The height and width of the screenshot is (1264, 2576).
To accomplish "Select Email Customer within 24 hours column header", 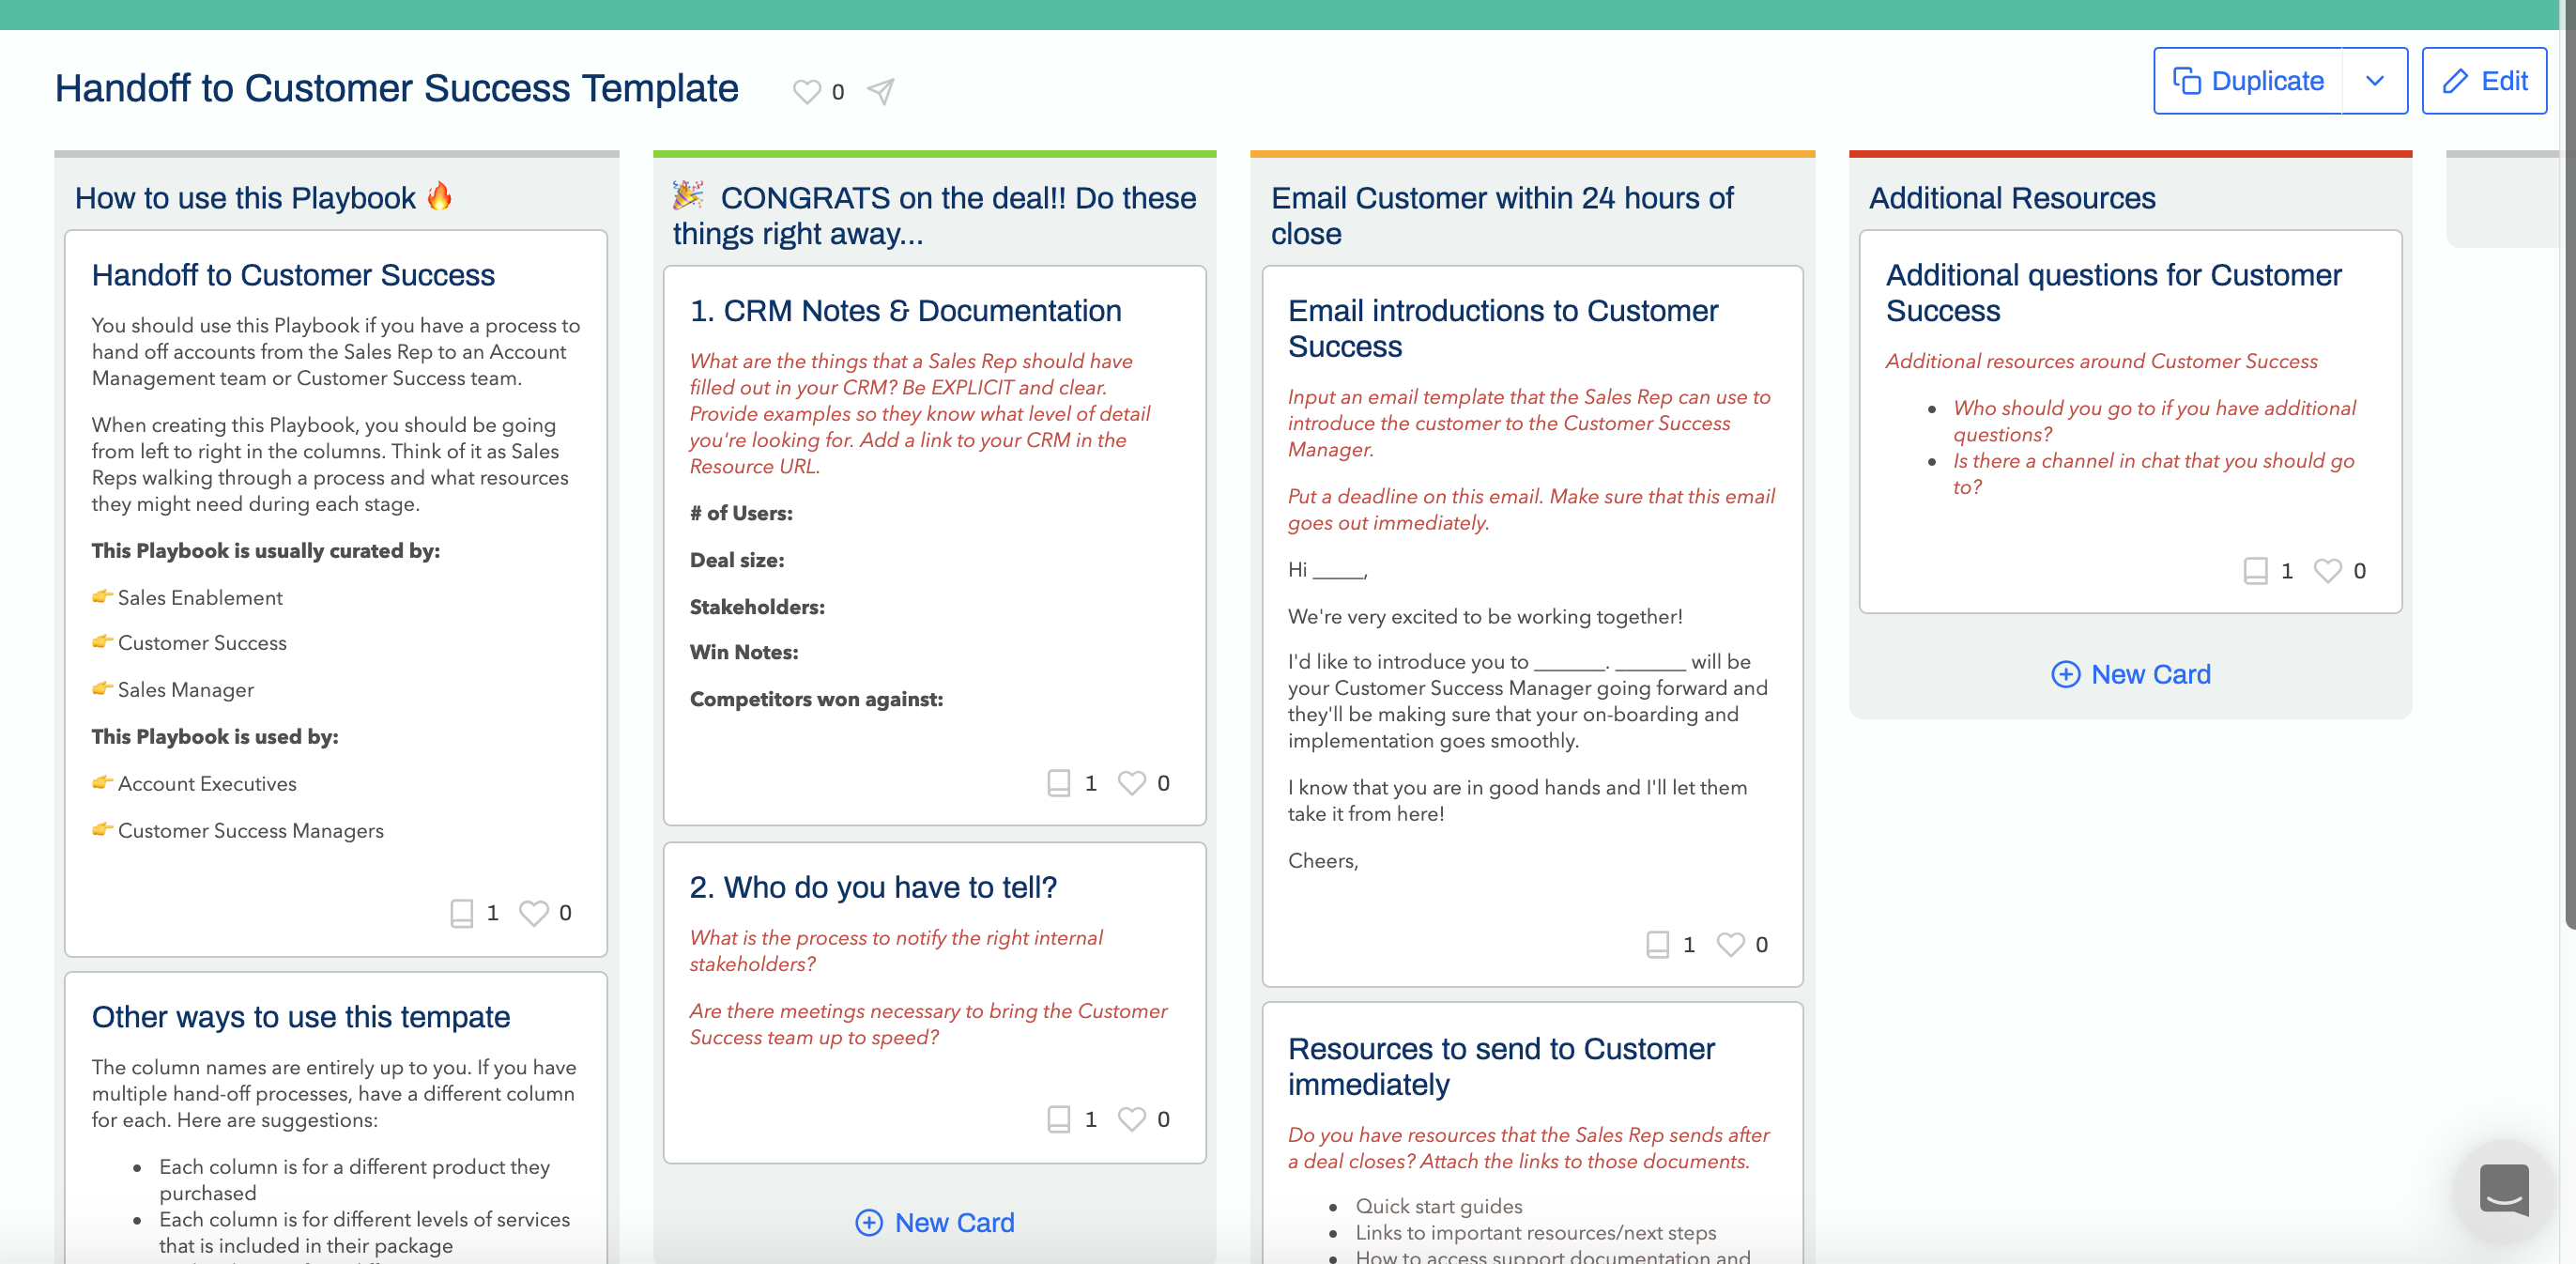I will click(1502, 216).
